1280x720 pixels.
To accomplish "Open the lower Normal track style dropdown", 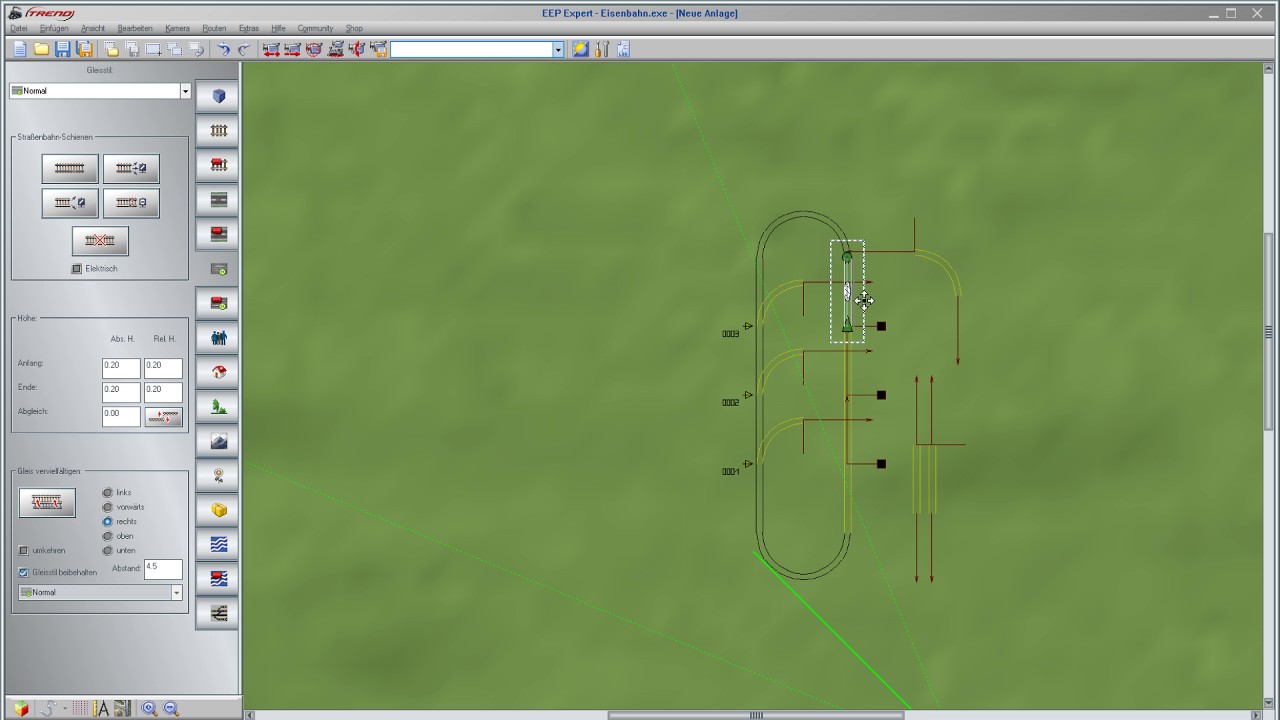I will tap(177, 592).
